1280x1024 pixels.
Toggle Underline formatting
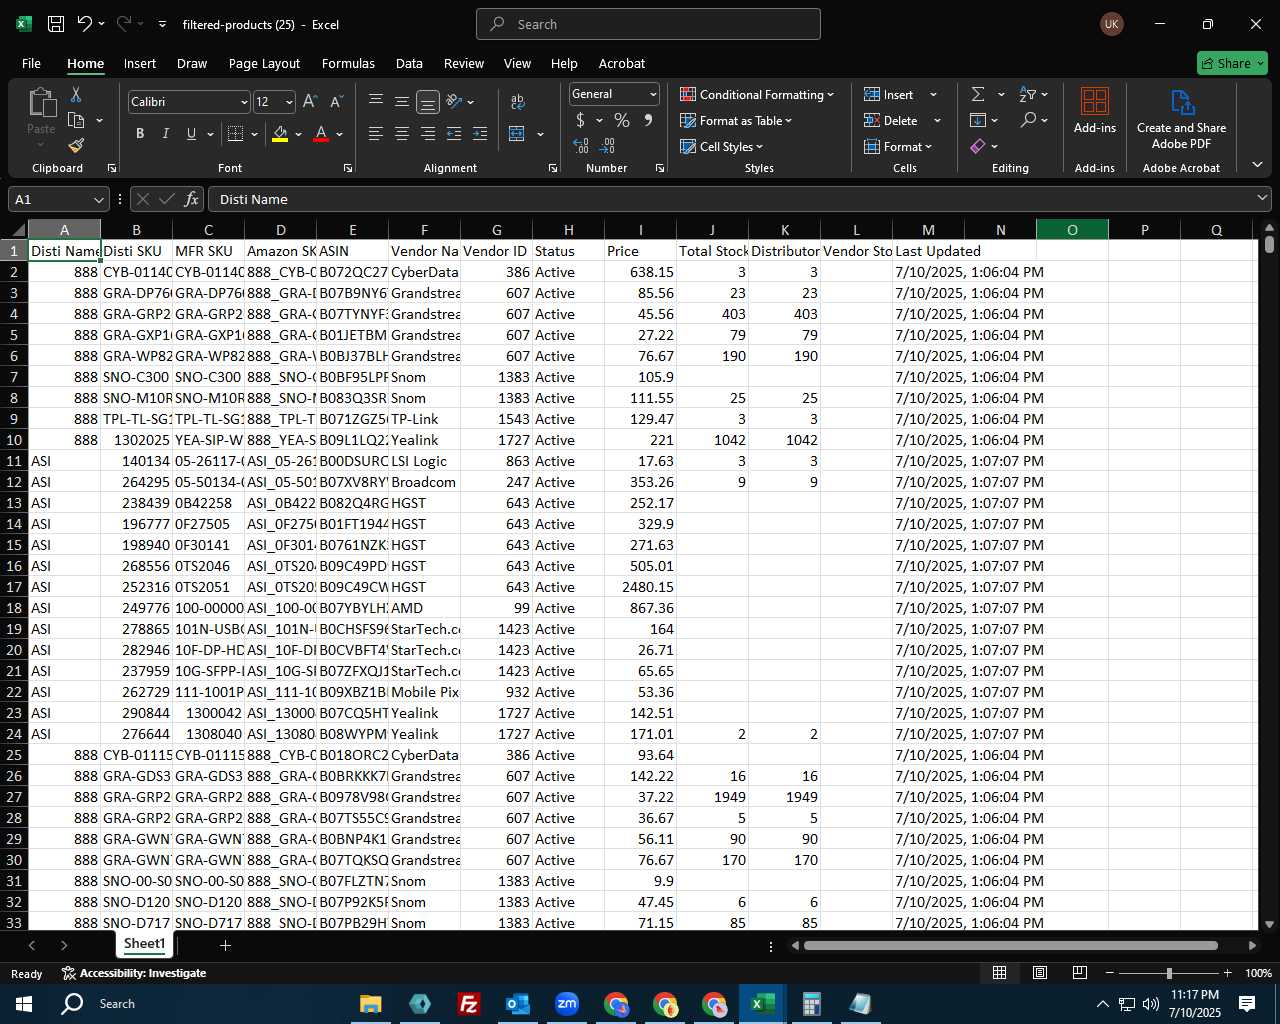(191, 133)
